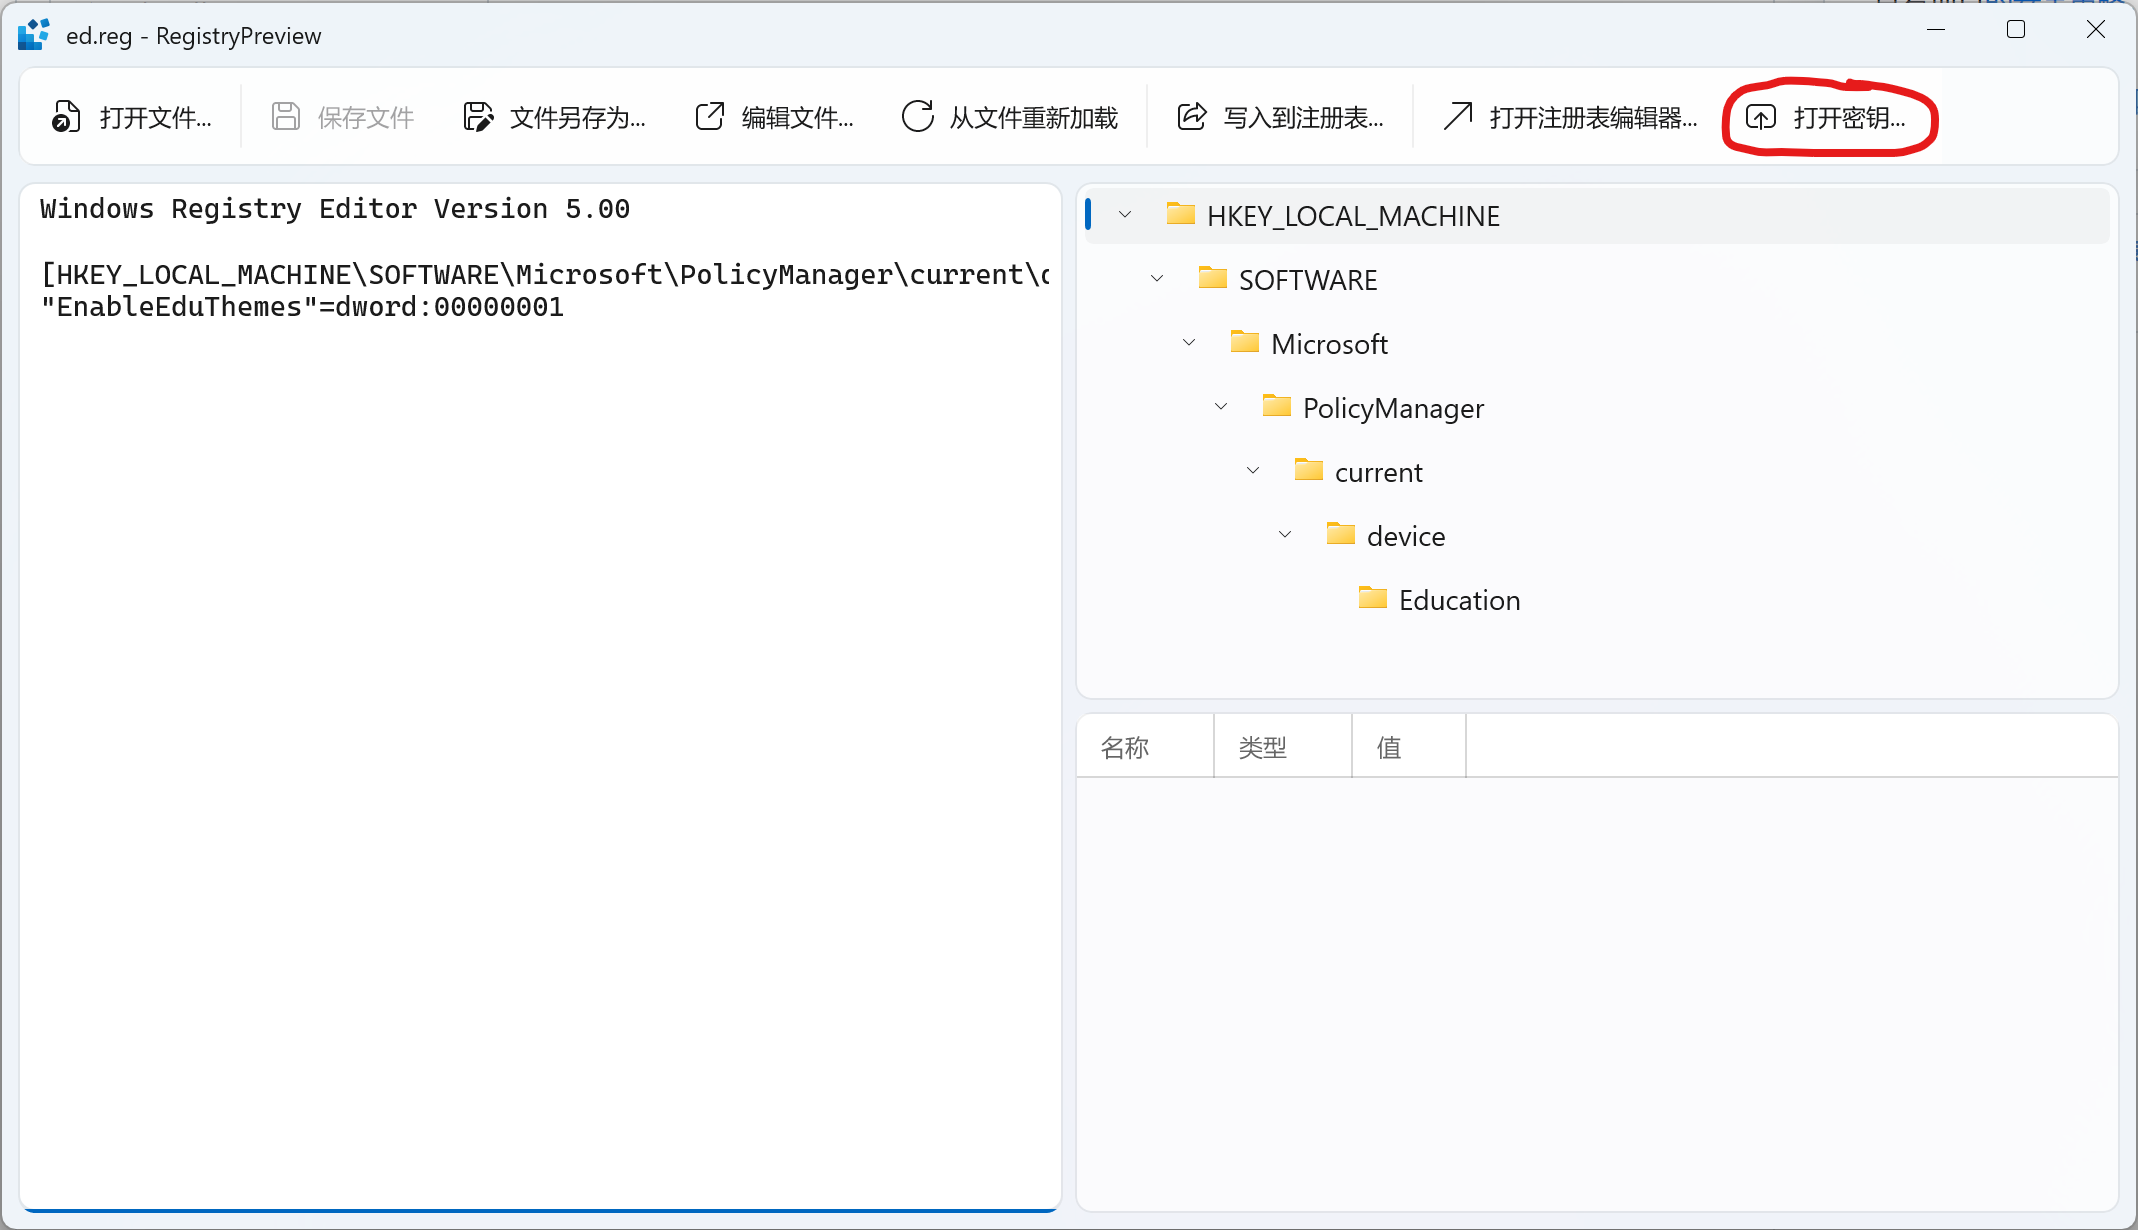Save file as with 文件另存为
Viewport: 2138px width, 1230px height.
pos(554,117)
